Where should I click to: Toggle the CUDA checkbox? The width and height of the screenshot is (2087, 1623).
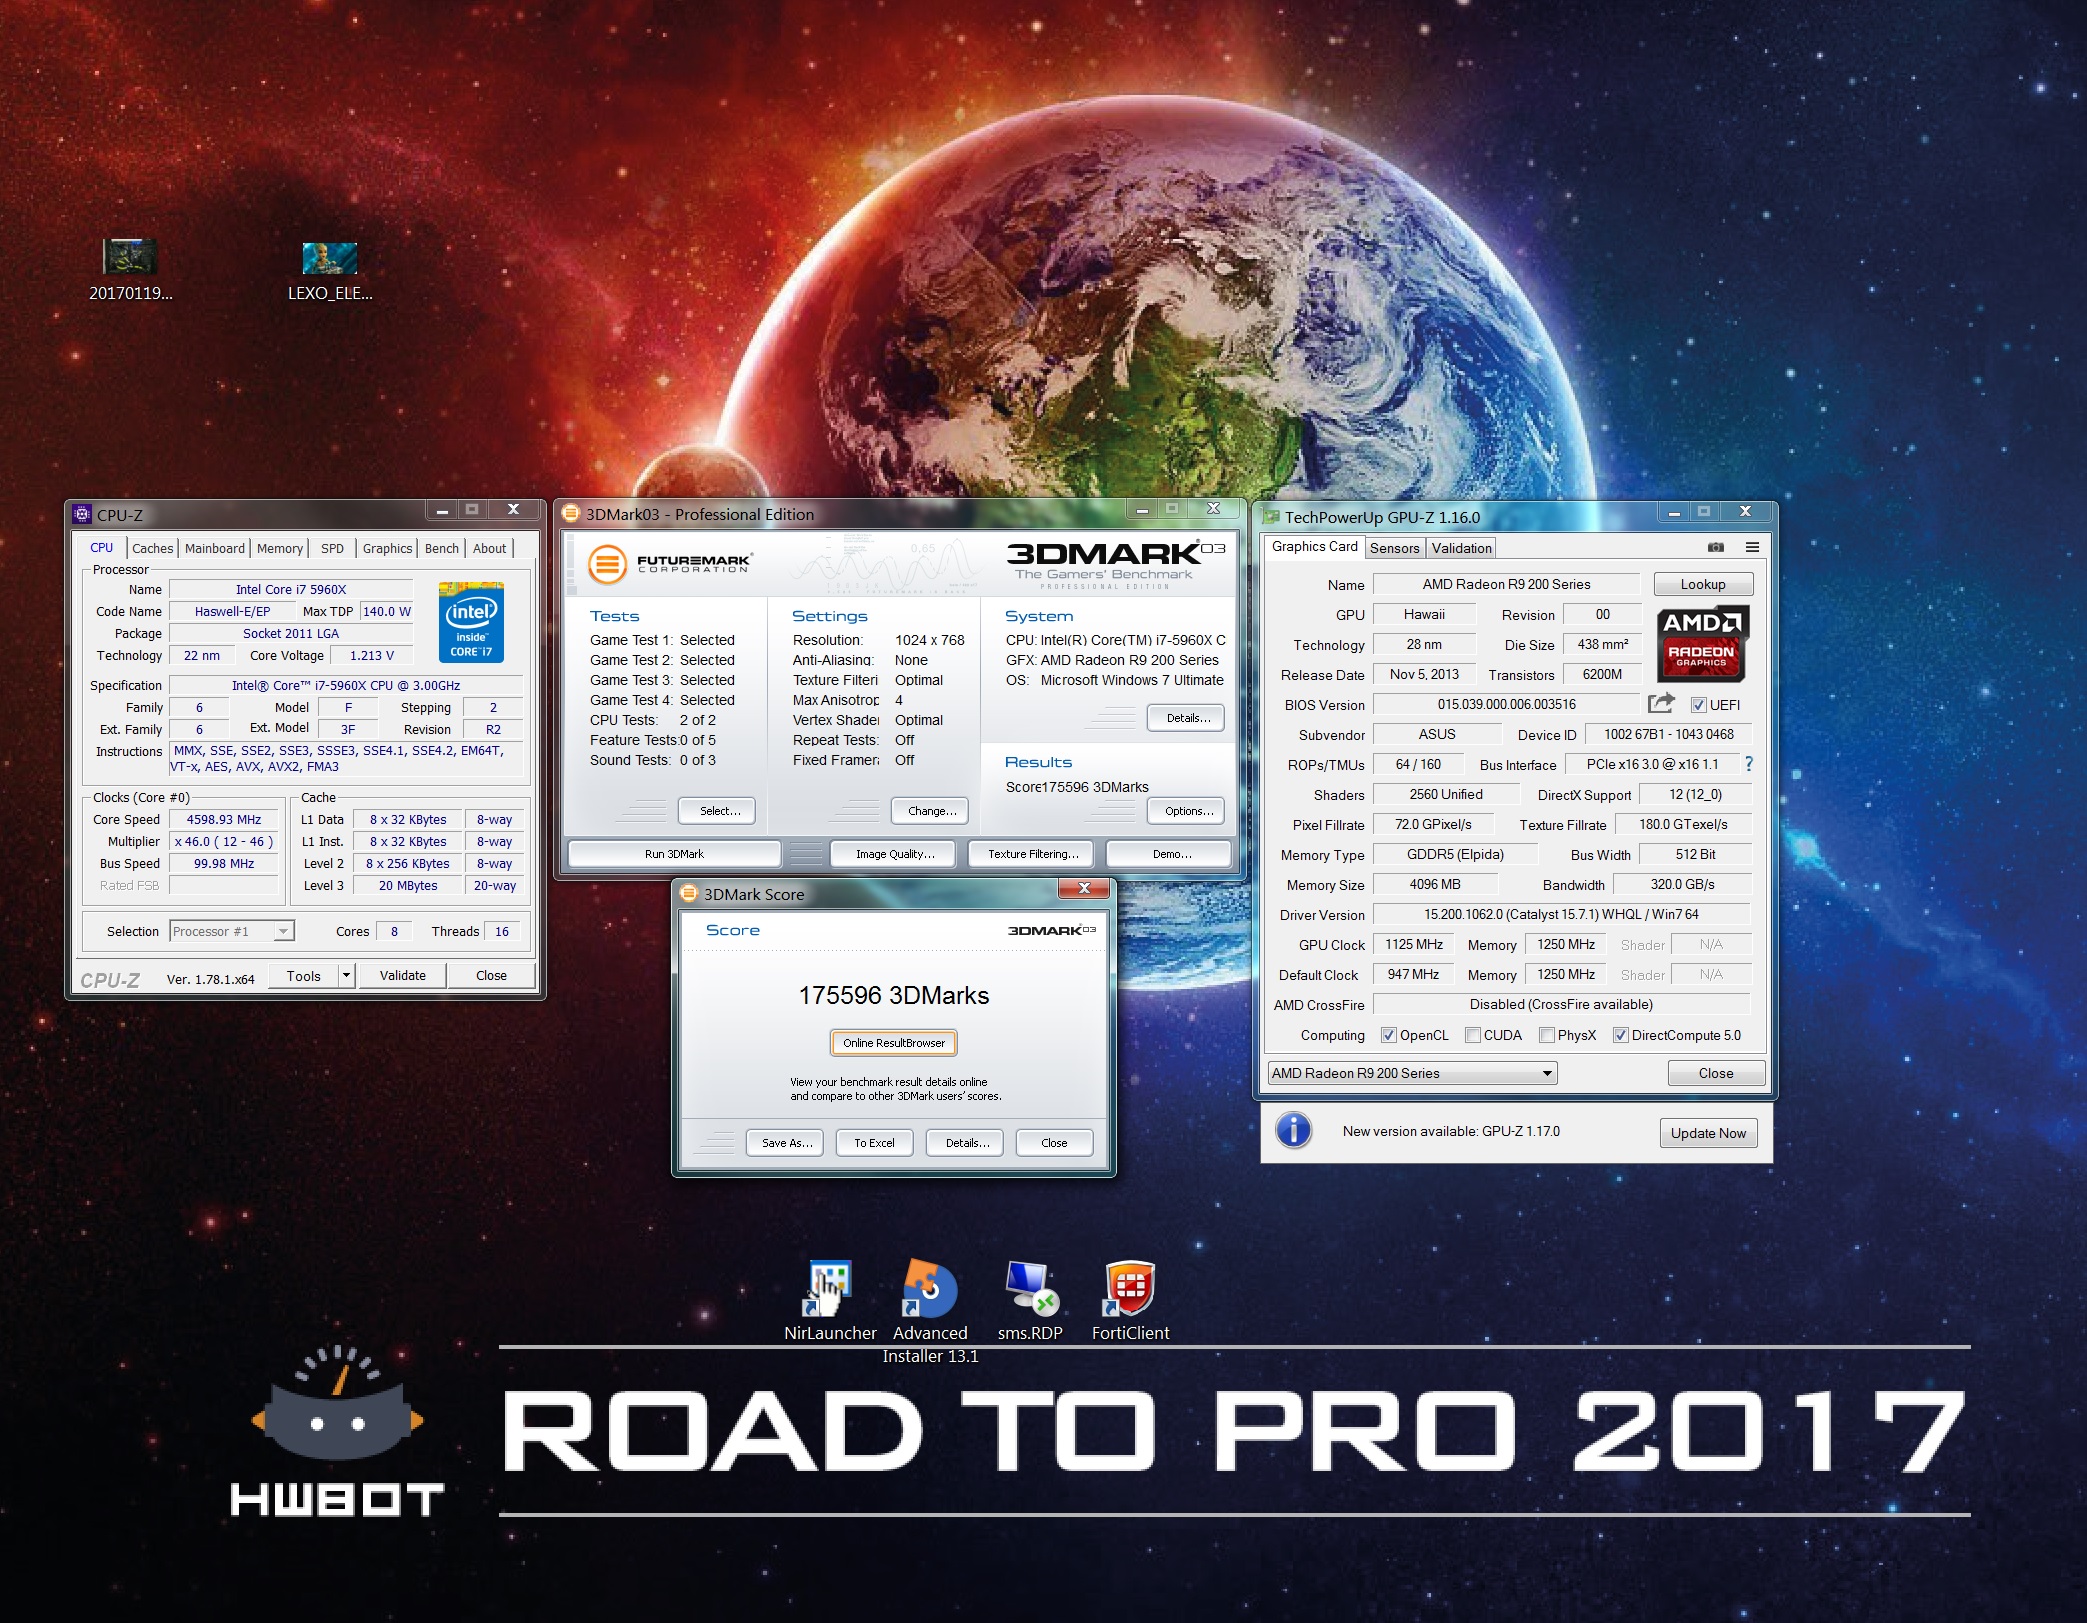tap(1473, 1035)
